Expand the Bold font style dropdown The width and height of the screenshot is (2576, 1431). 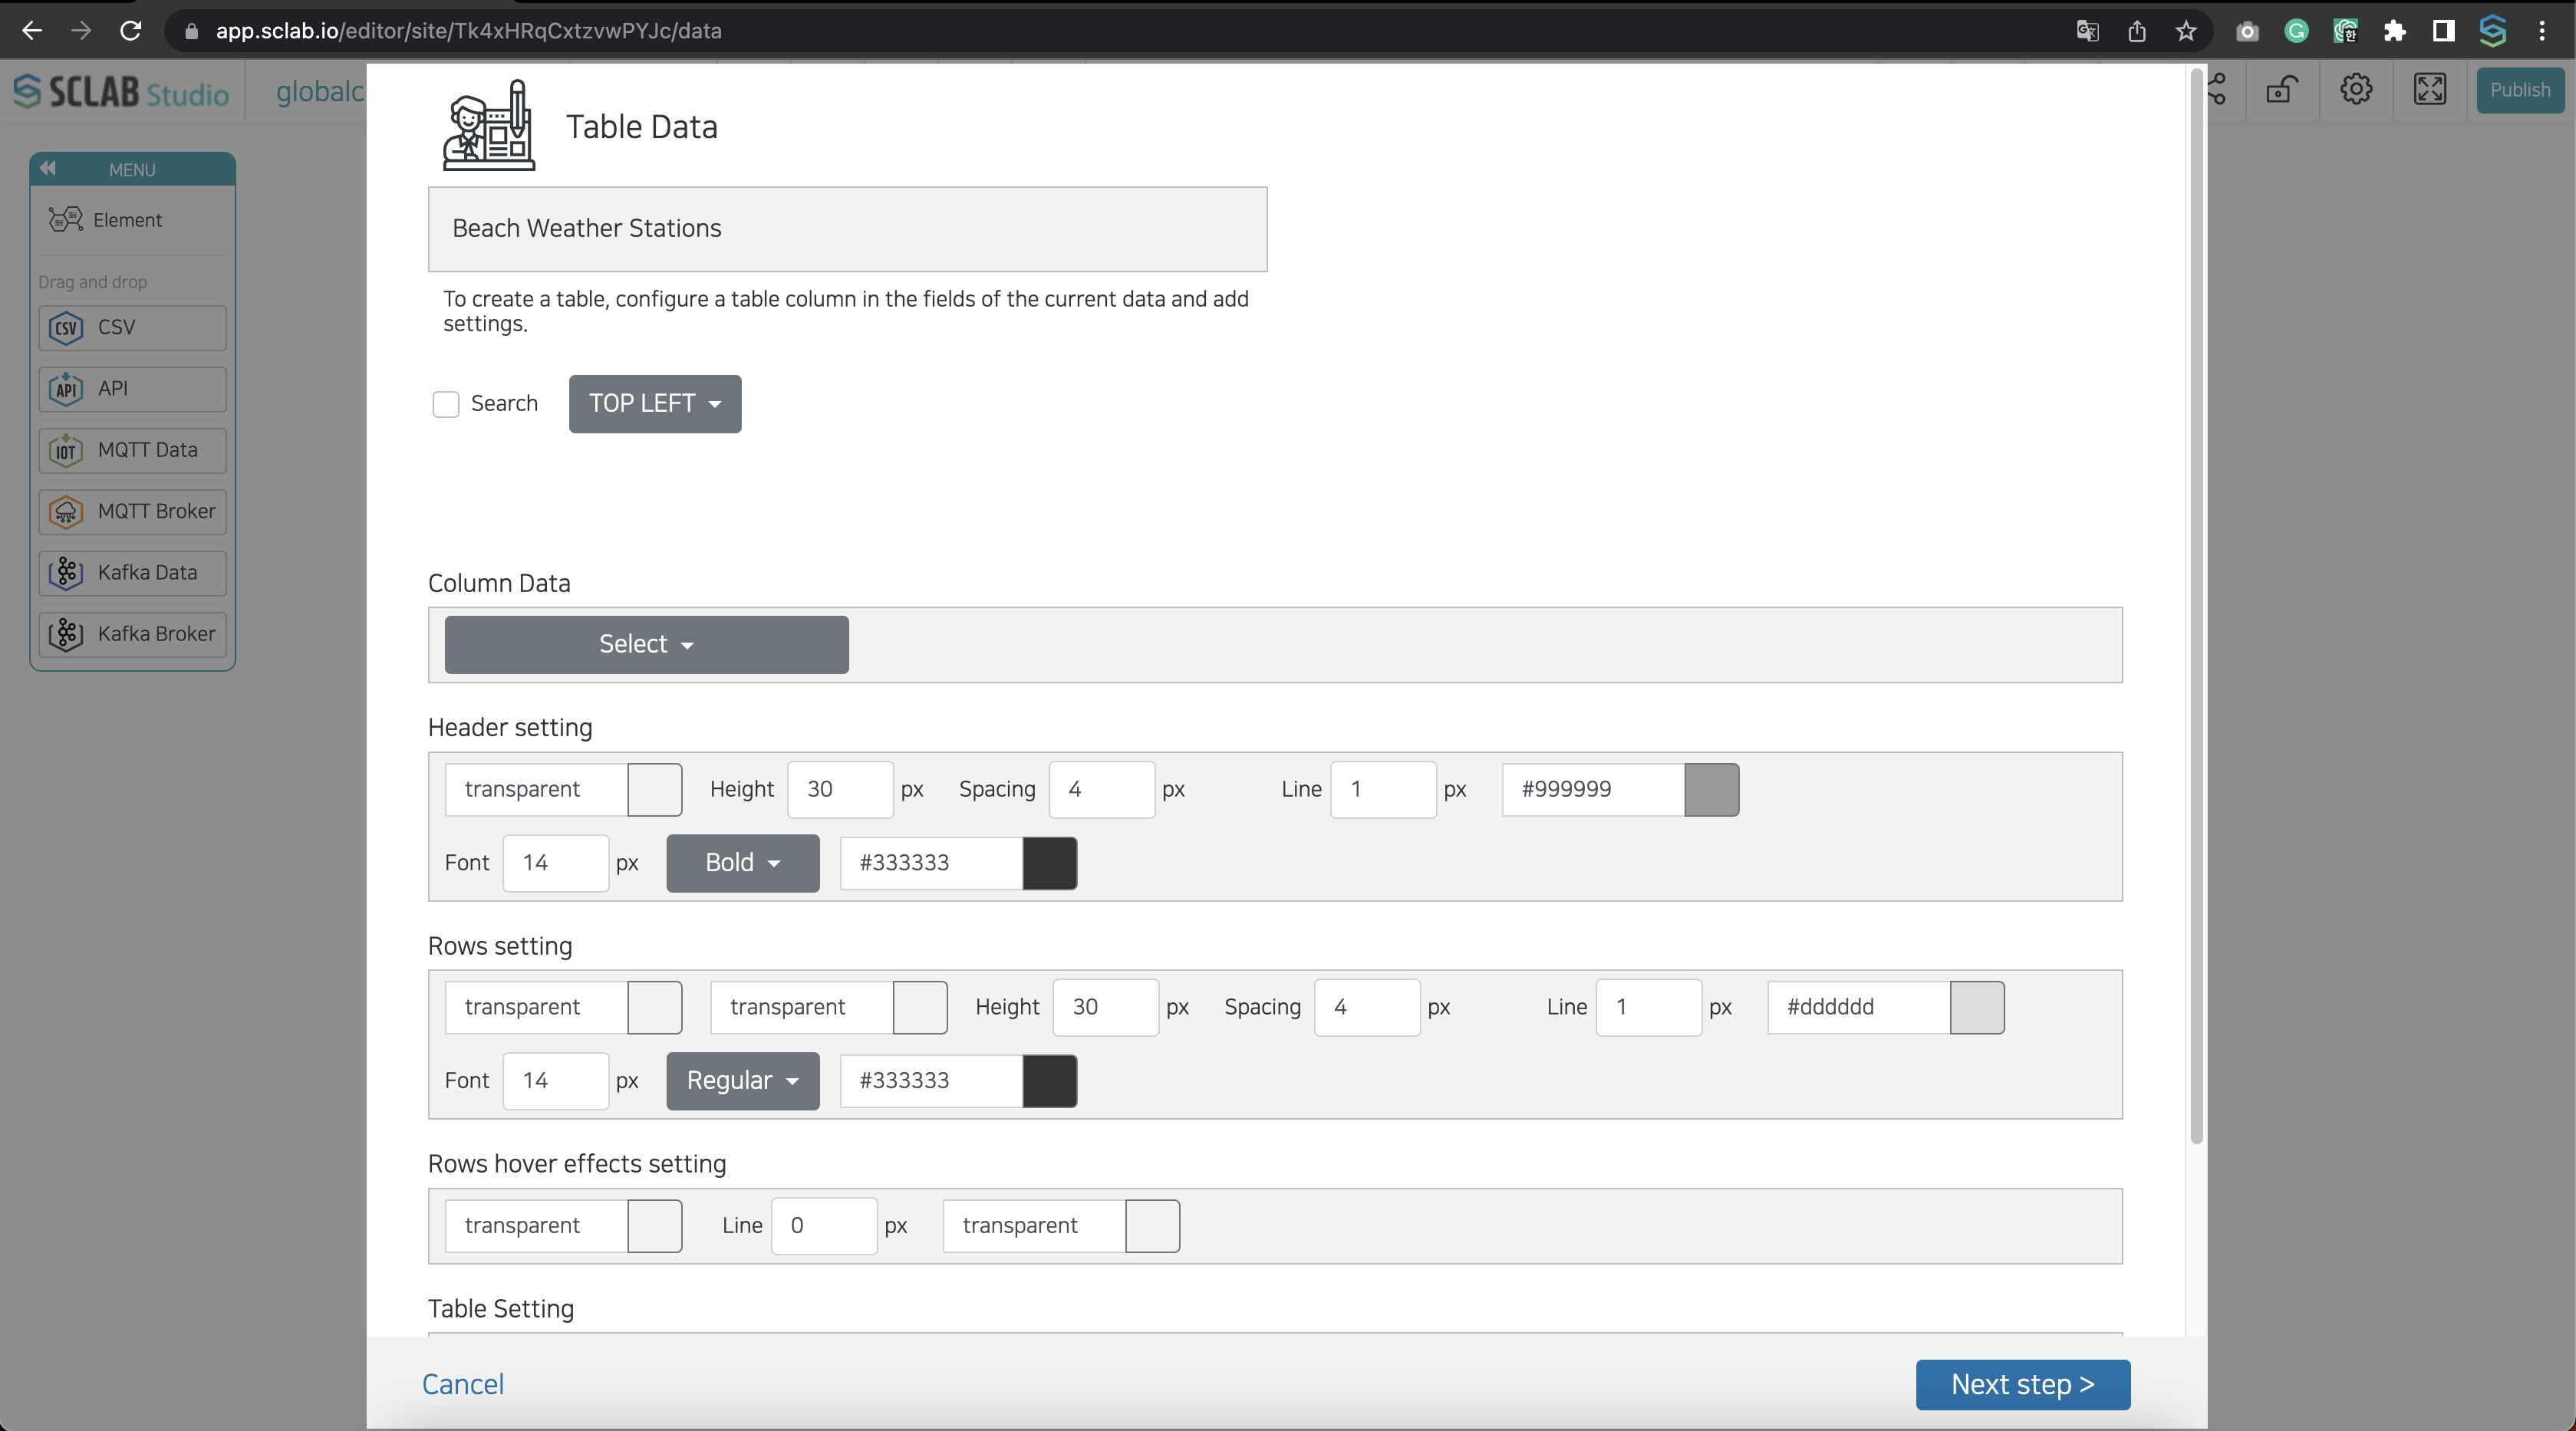pyautogui.click(x=742, y=862)
